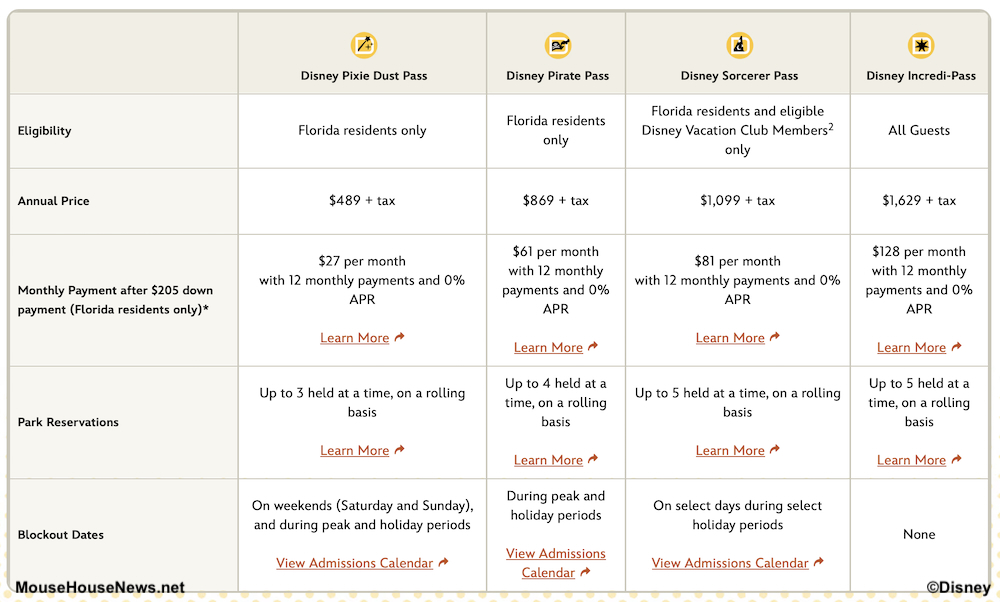Open Learn More under Pirate Pass park reservations
1000x602 pixels.
tap(548, 460)
